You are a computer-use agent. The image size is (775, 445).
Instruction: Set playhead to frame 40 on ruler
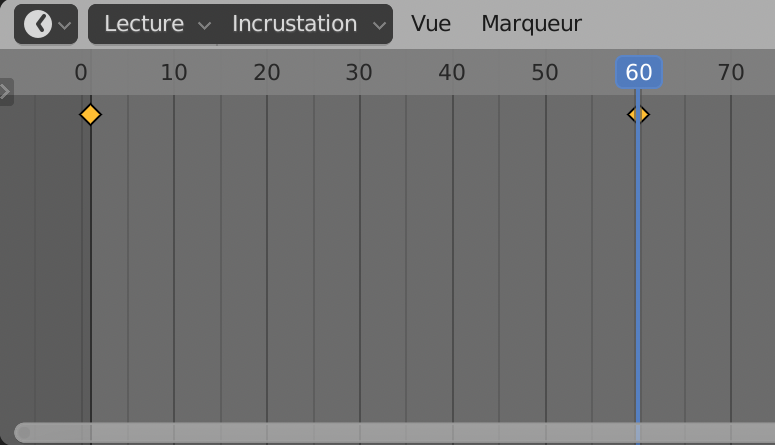tap(452, 72)
